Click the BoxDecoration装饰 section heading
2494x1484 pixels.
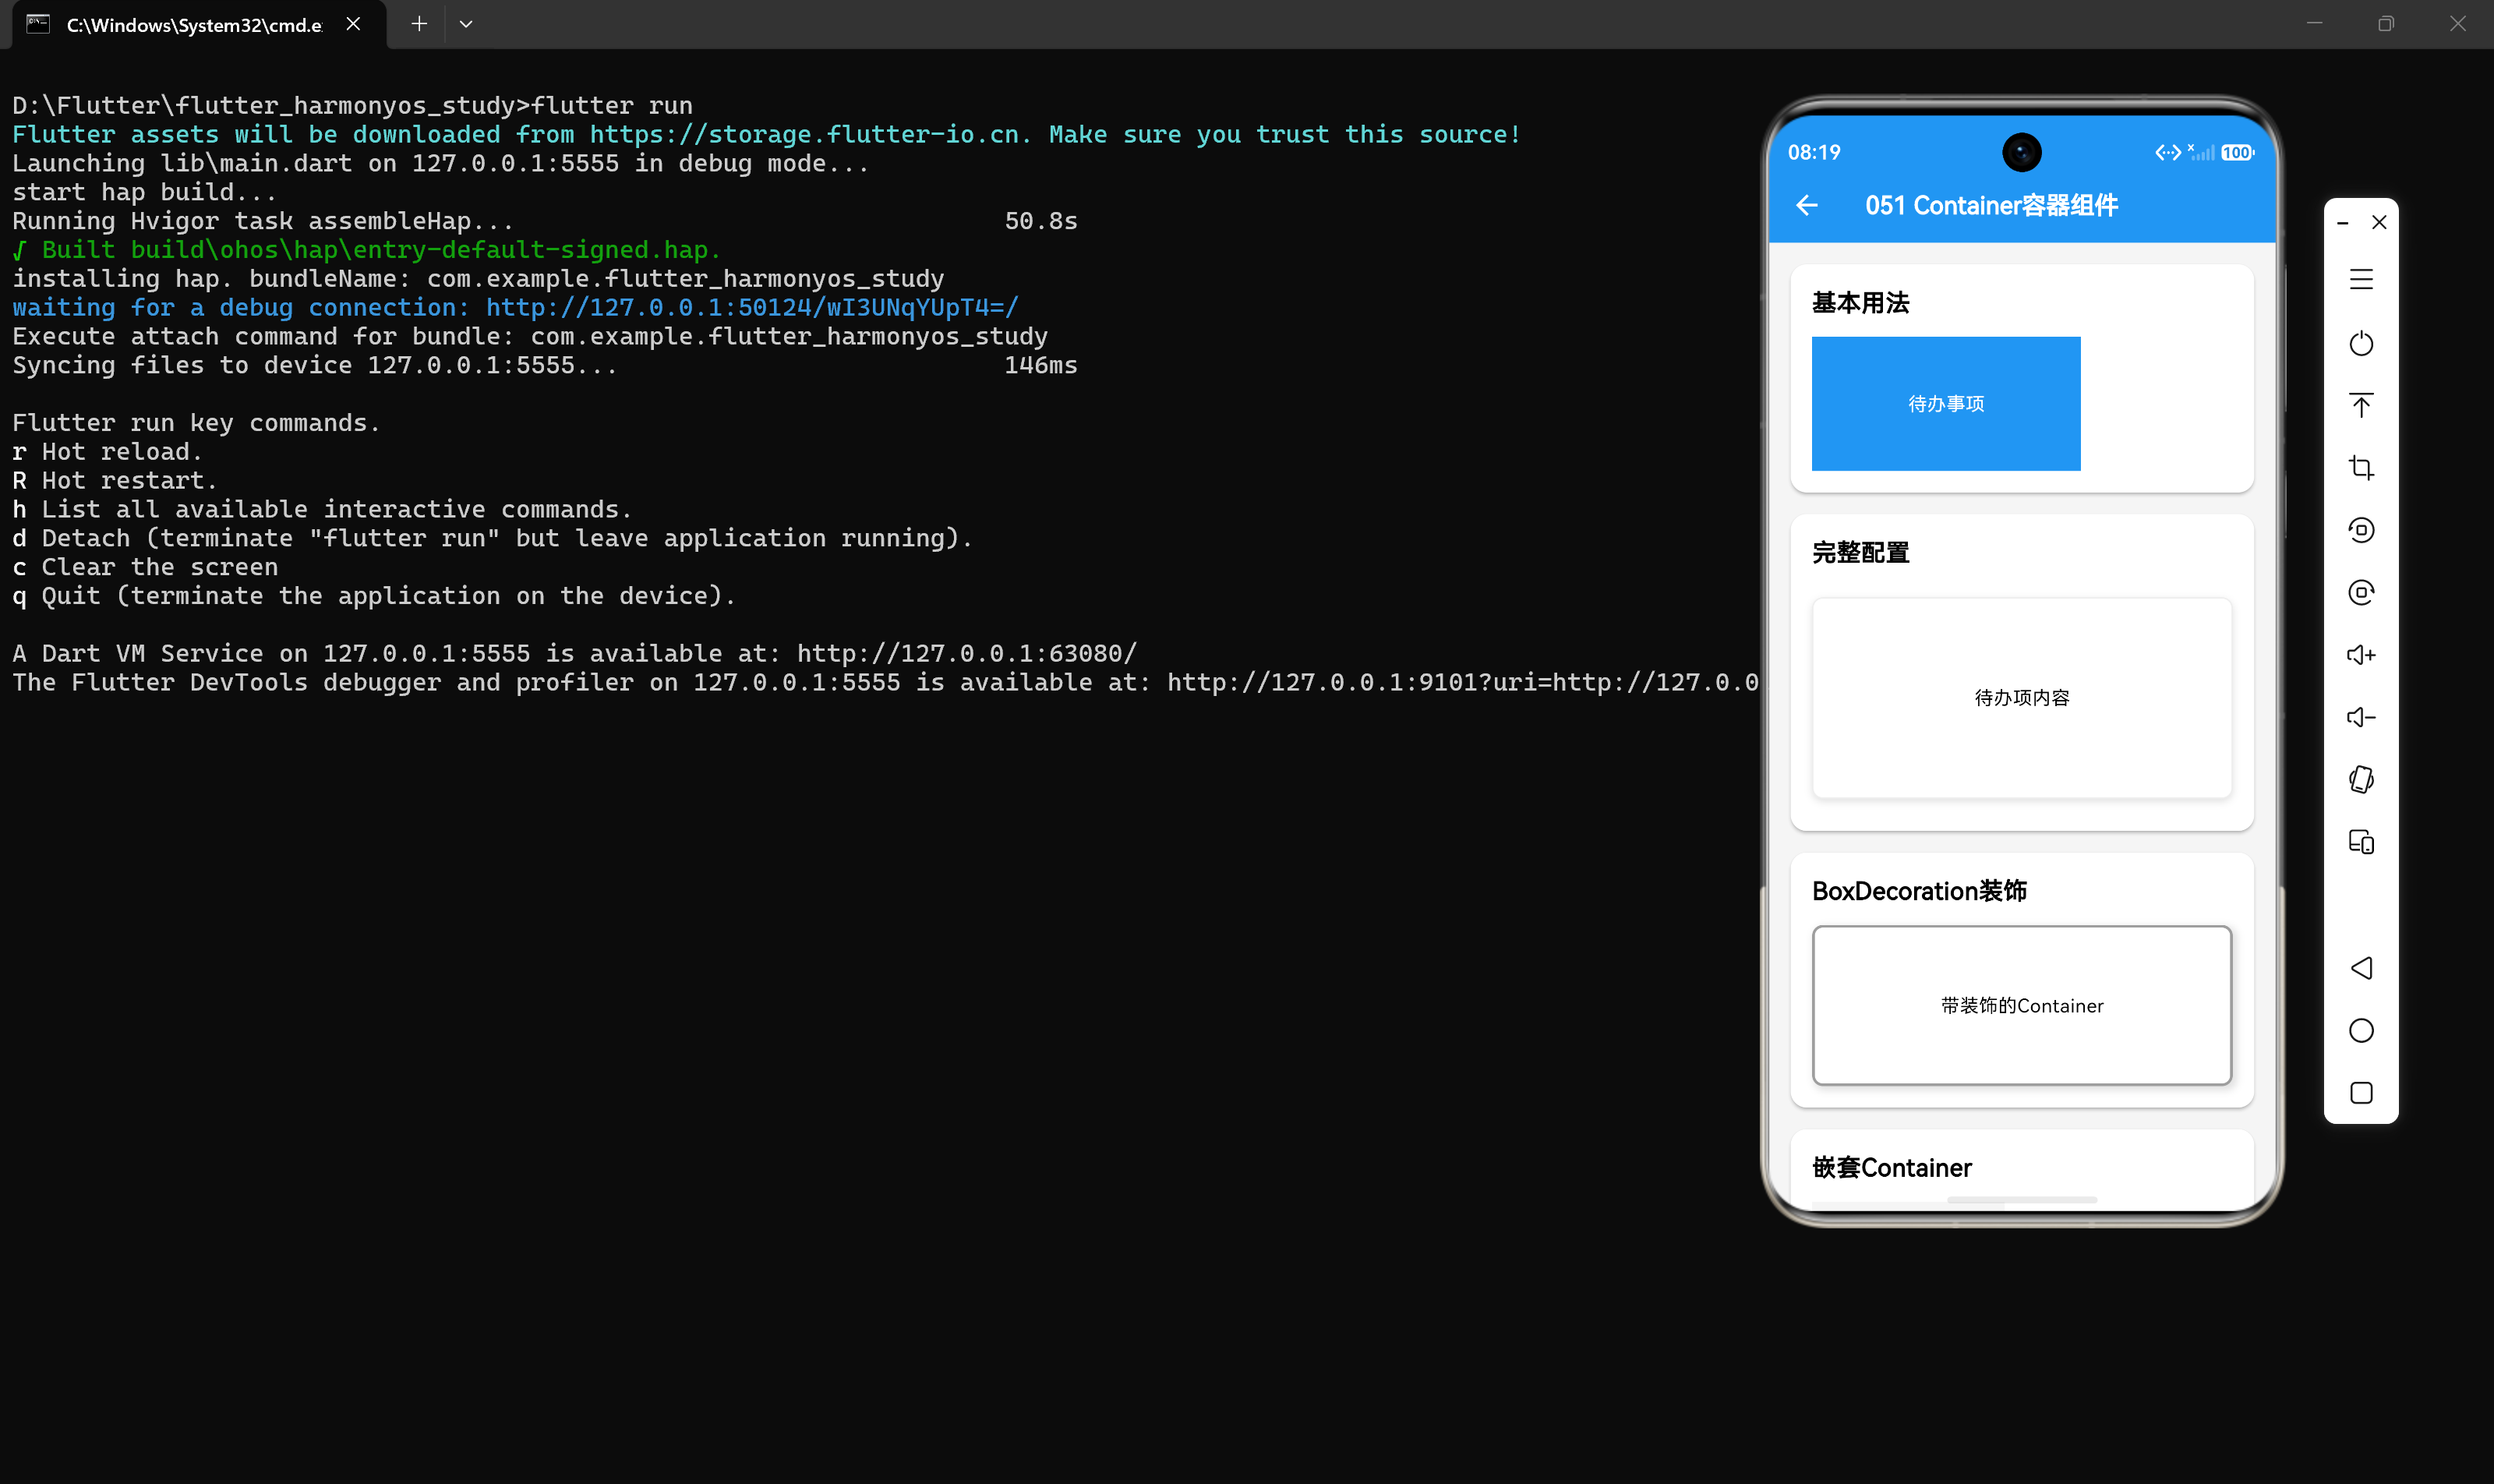pos(1919,890)
